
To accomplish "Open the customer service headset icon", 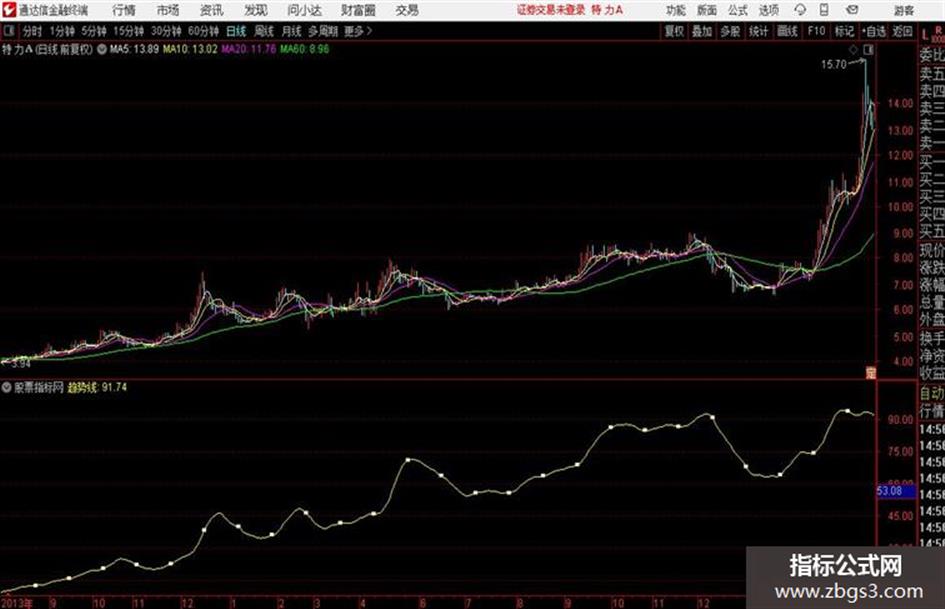I will [x=800, y=10].
